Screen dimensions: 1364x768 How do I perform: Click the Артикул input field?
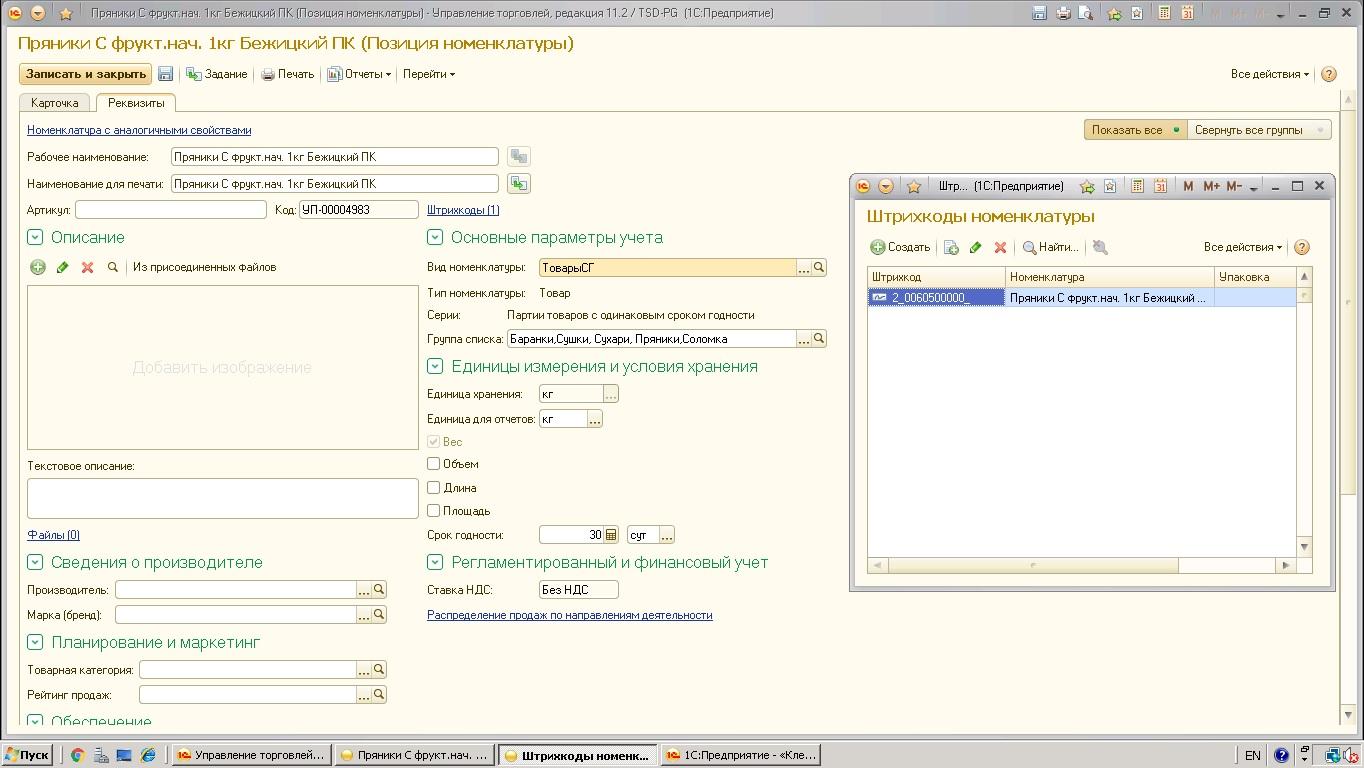coord(171,210)
